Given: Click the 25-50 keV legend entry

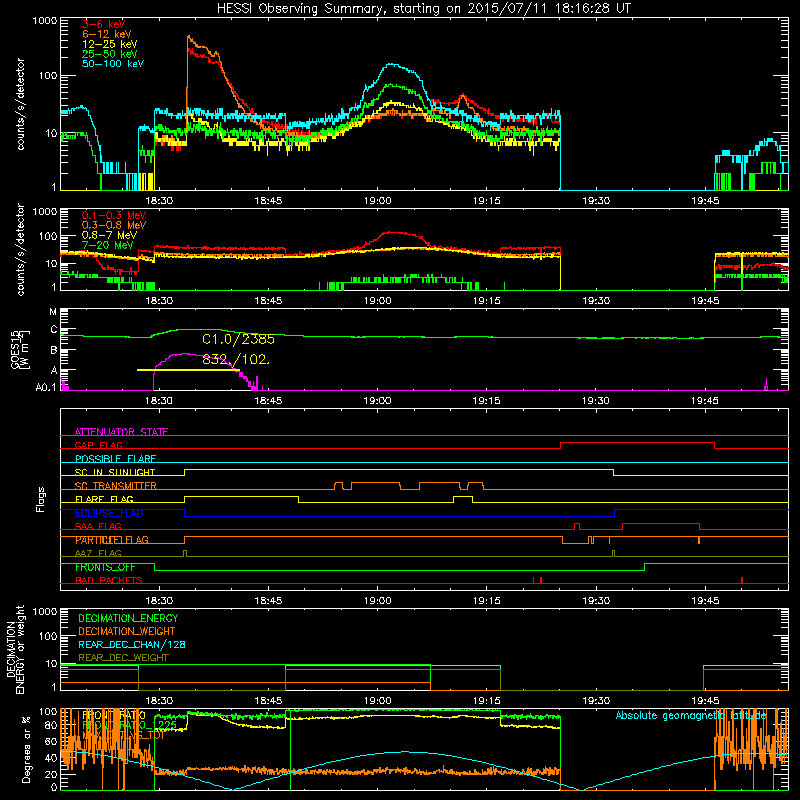Looking at the screenshot, I should pyautogui.click(x=110, y=54).
